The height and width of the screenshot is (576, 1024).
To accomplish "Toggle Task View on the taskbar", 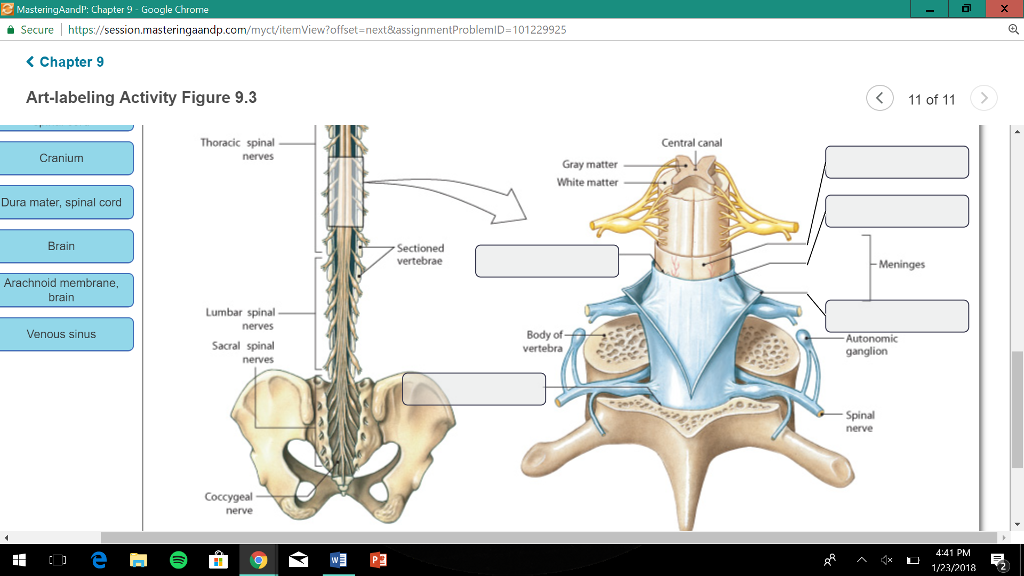I will tap(57, 560).
